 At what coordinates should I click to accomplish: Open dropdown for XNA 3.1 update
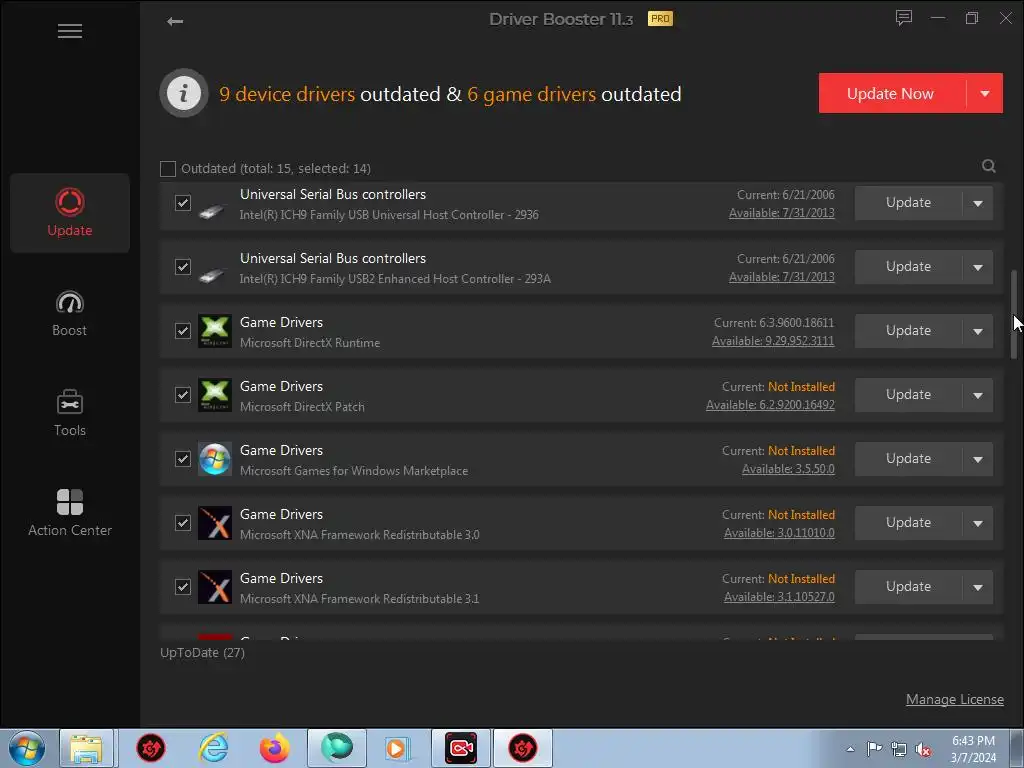978,587
